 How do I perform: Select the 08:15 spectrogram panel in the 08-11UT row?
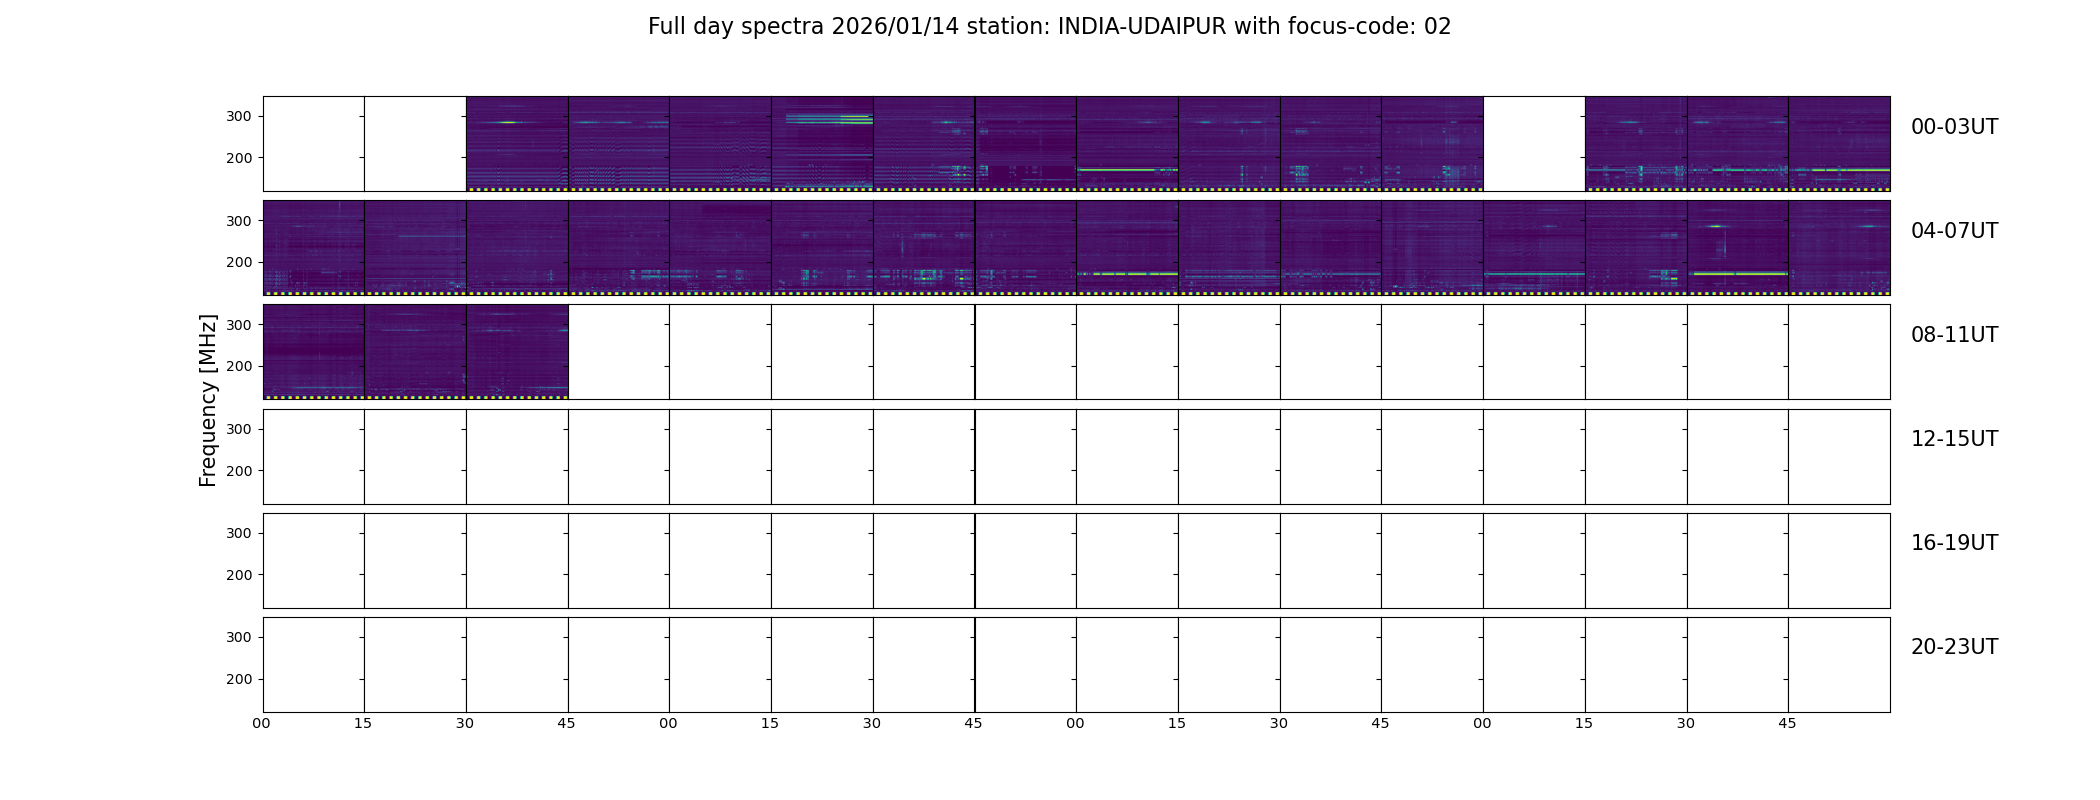point(415,352)
